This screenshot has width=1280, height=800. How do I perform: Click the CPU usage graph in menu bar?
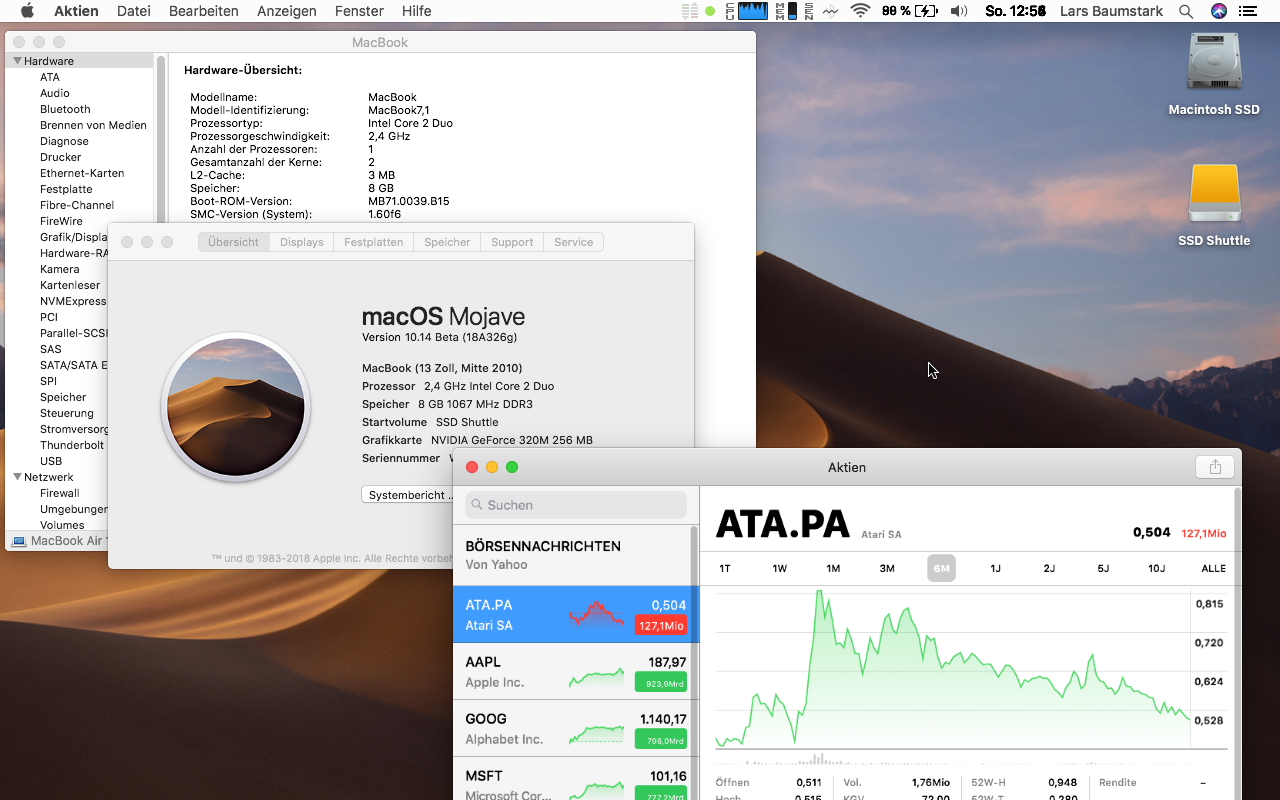753,11
